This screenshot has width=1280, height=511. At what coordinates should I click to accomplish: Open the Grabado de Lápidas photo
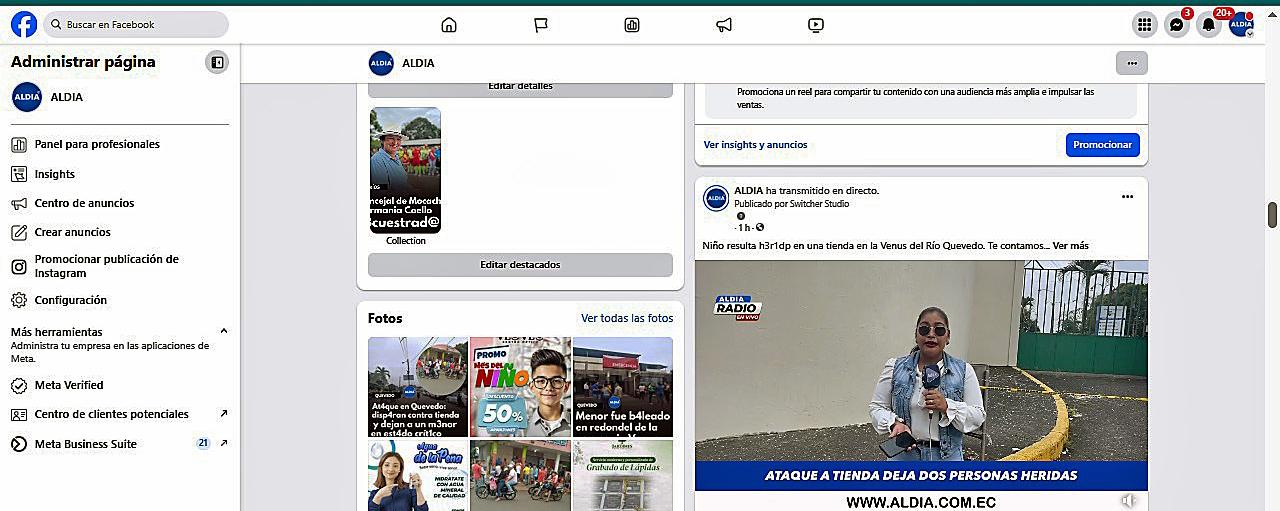(x=623, y=475)
